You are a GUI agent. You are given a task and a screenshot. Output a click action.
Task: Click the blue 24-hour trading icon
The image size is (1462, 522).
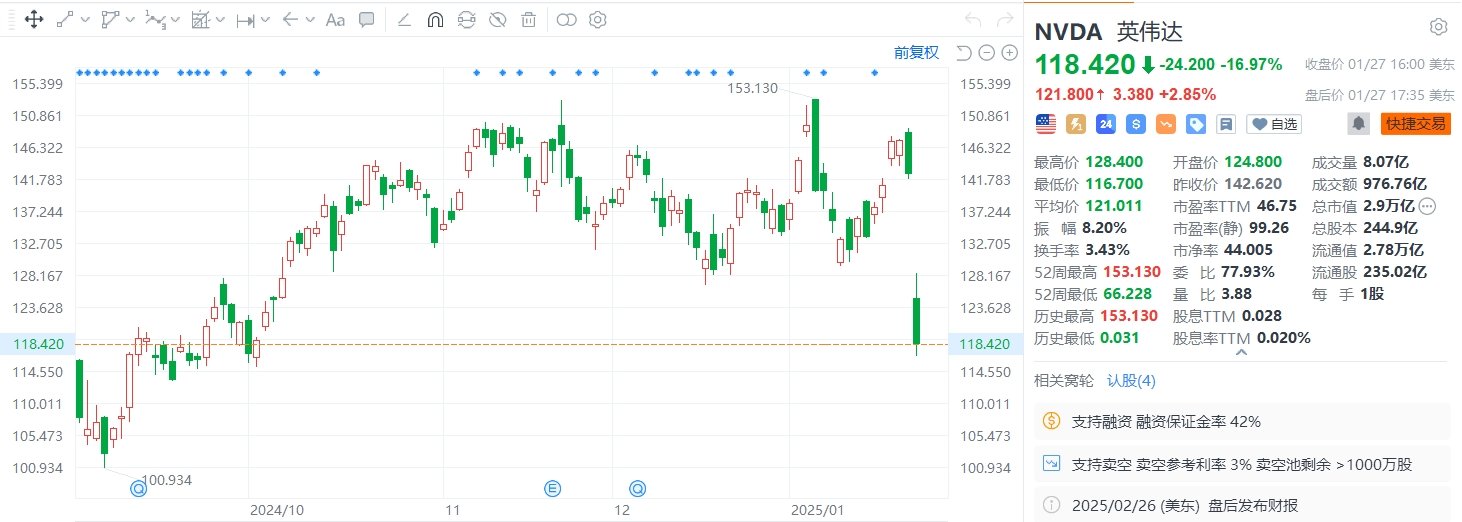point(1106,124)
